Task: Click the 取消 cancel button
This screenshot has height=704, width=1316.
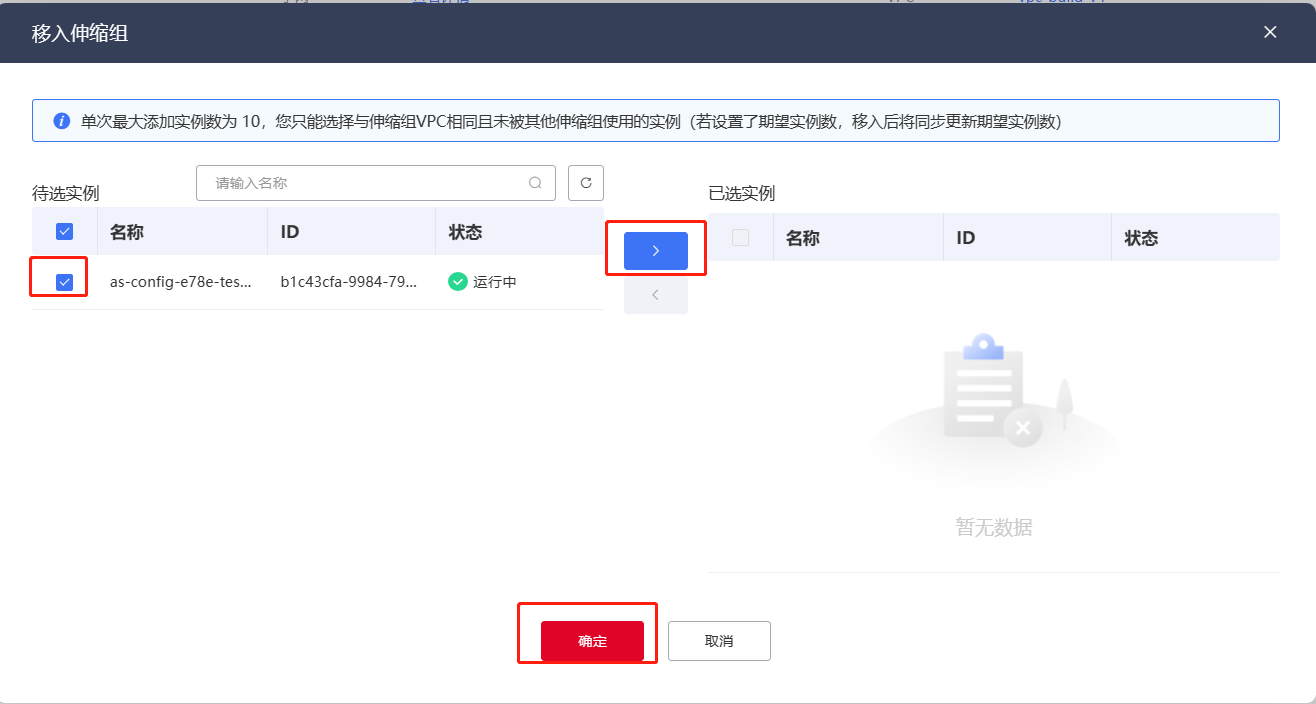Action: coord(718,640)
